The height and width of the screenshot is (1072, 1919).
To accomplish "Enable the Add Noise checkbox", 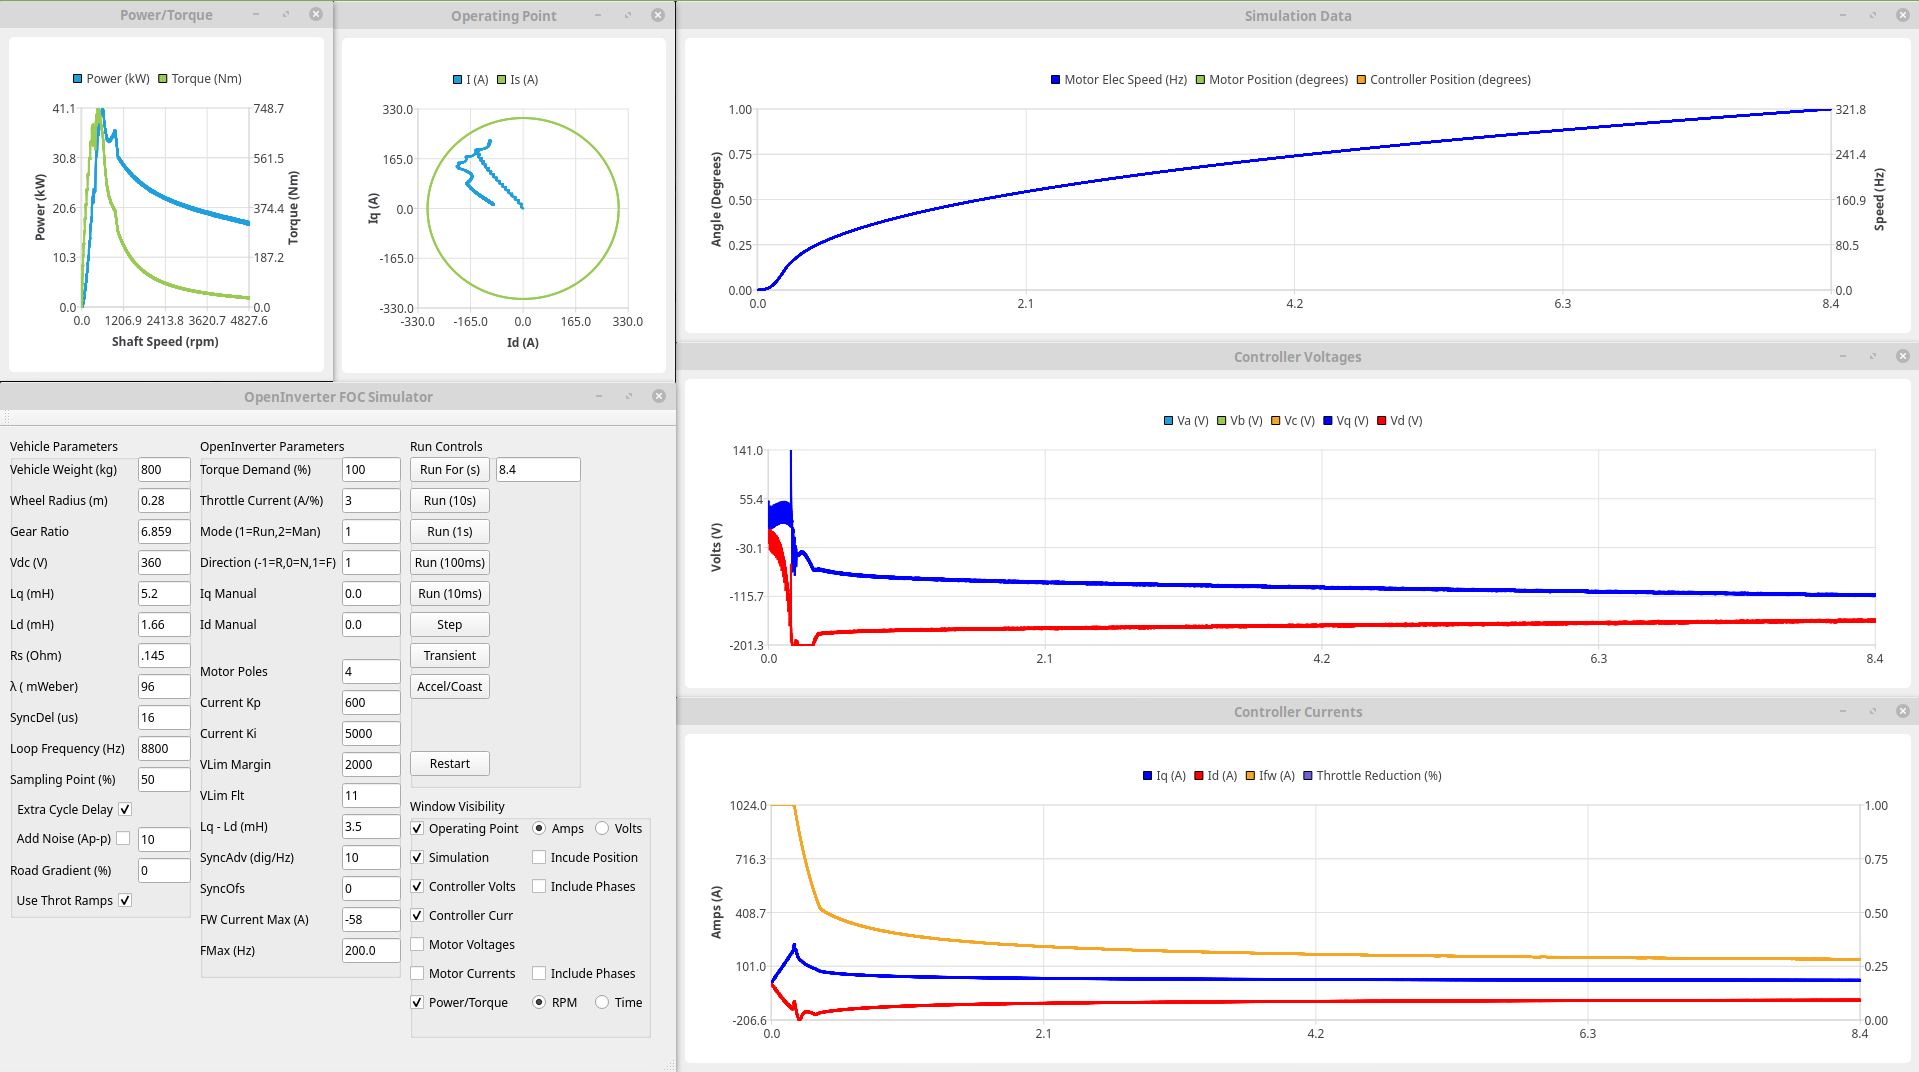I will (x=123, y=839).
